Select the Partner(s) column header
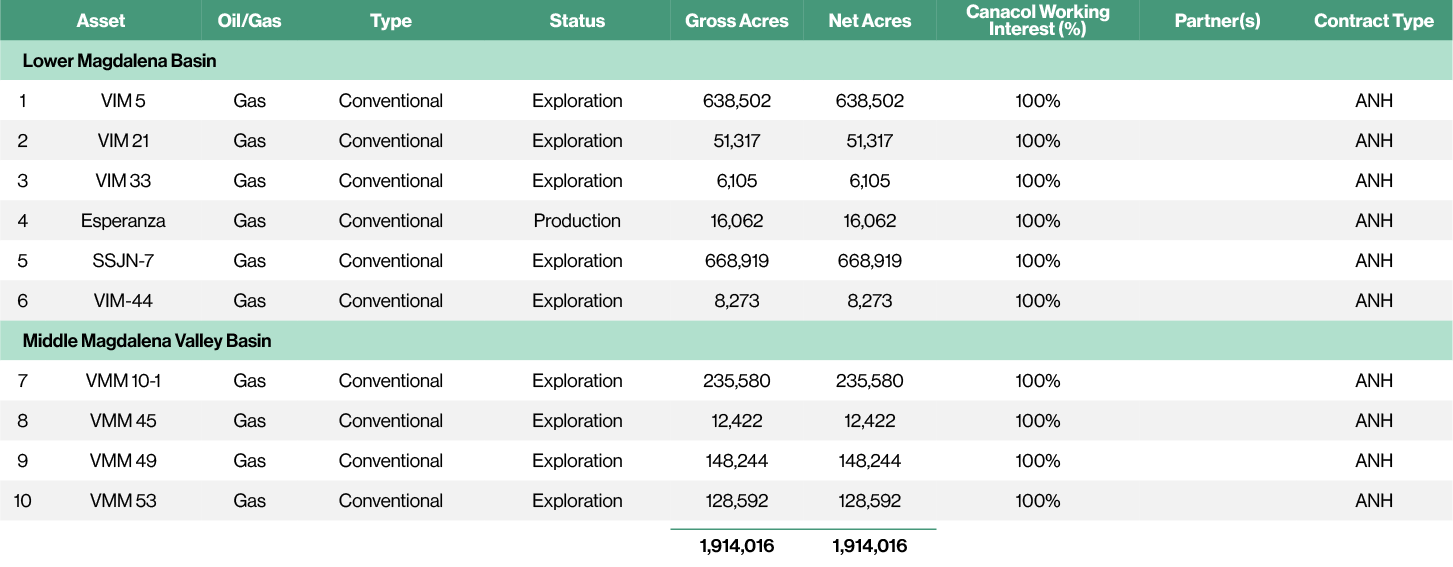Viewport: 1453px width, 567px height. tap(1217, 21)
